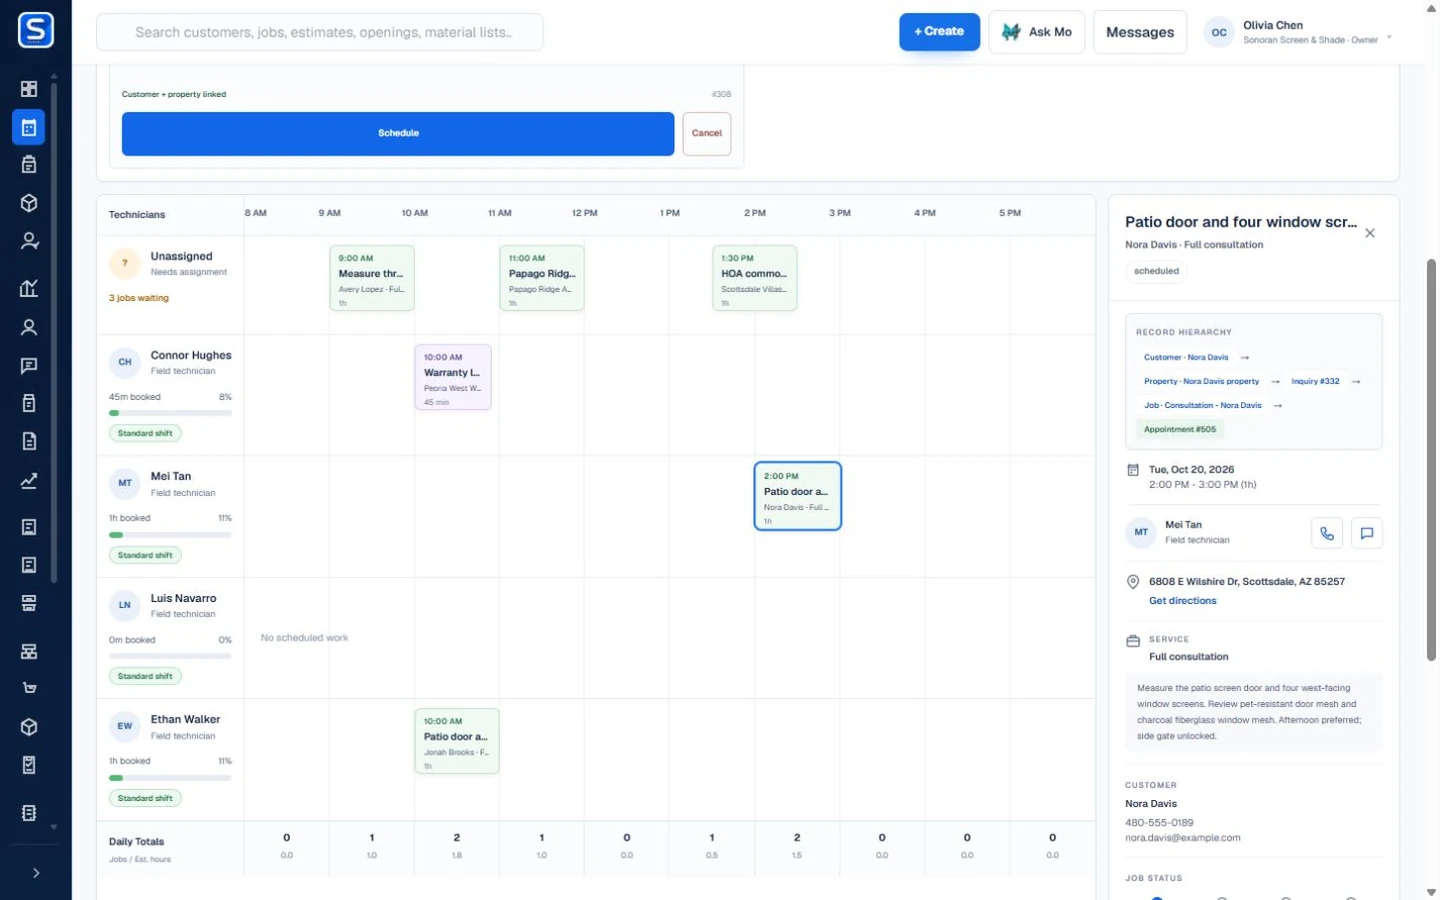
Task: Focus the search customers and jobs field
Action: [320, 32]
